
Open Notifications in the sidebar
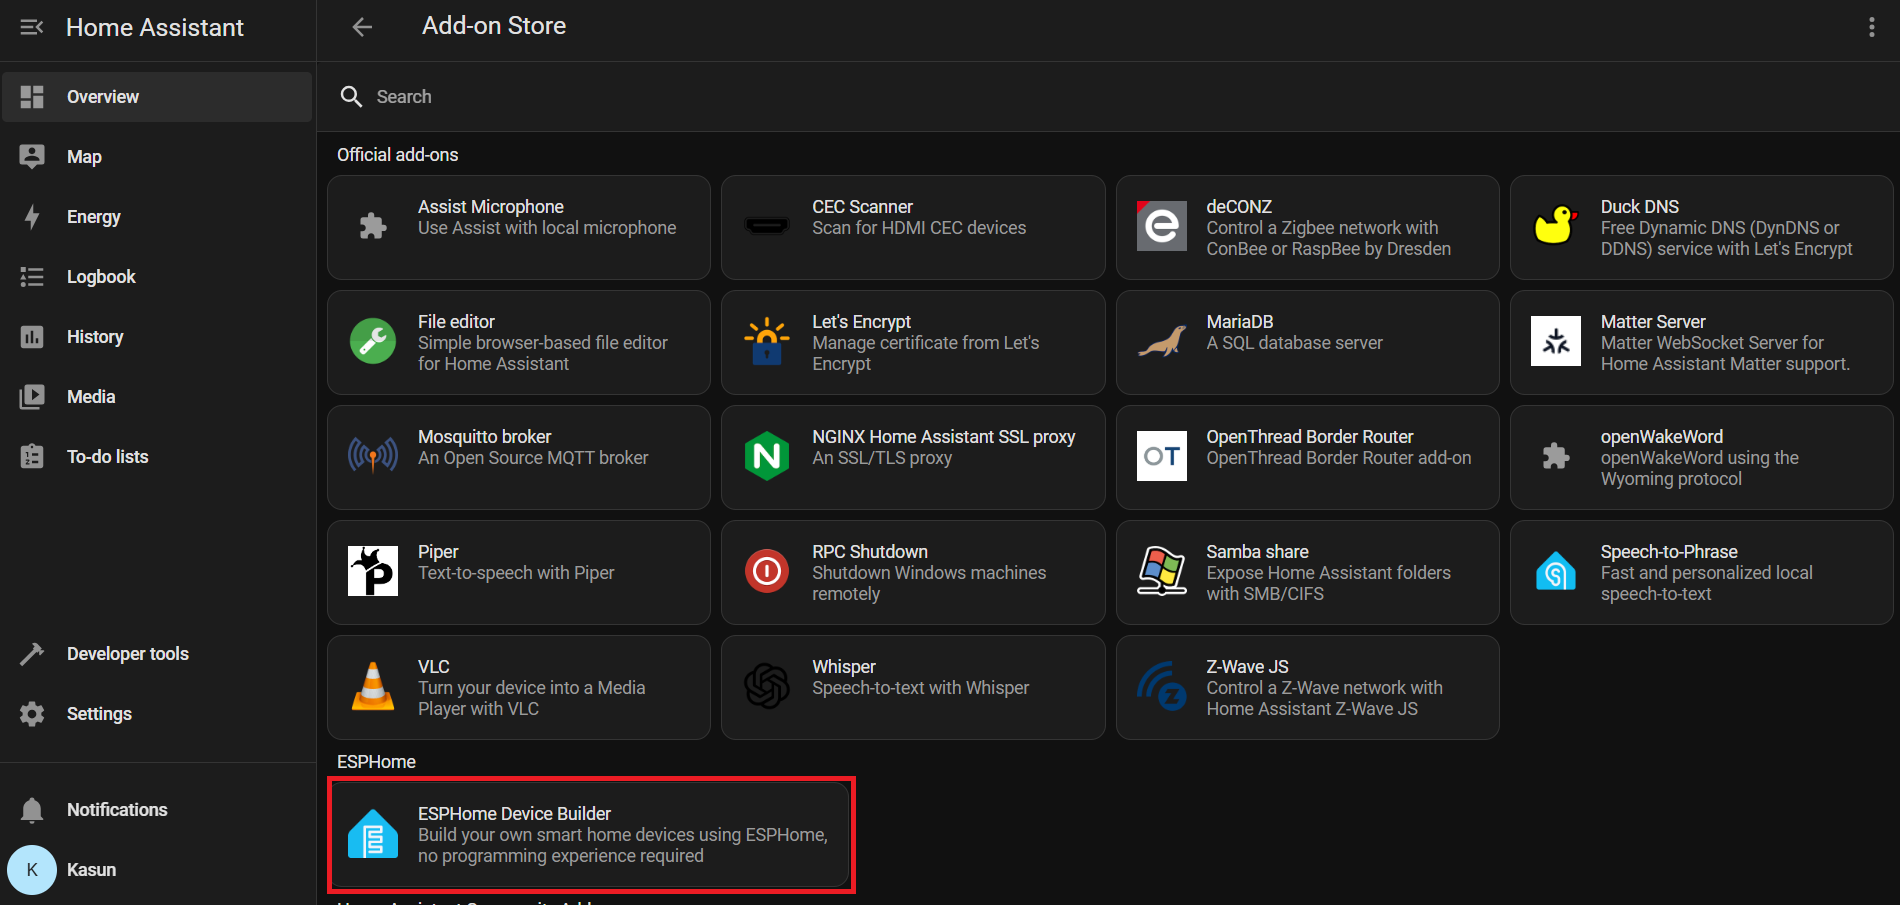tap(157, 810)
